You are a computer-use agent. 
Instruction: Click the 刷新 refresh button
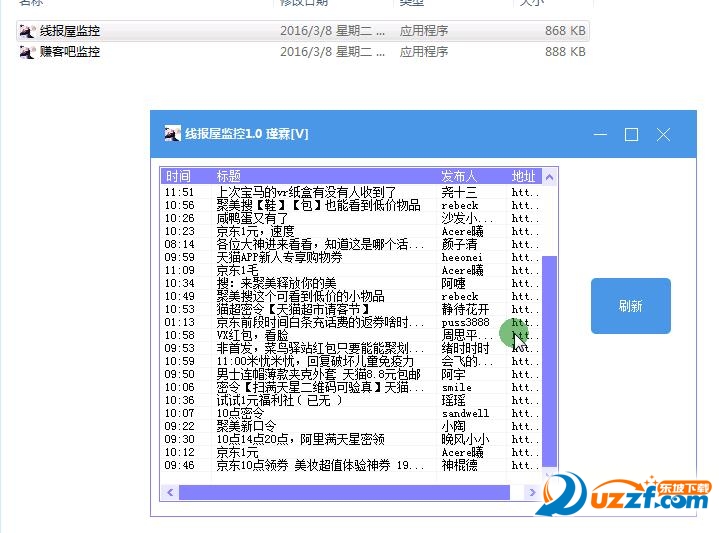coord(631,305)
